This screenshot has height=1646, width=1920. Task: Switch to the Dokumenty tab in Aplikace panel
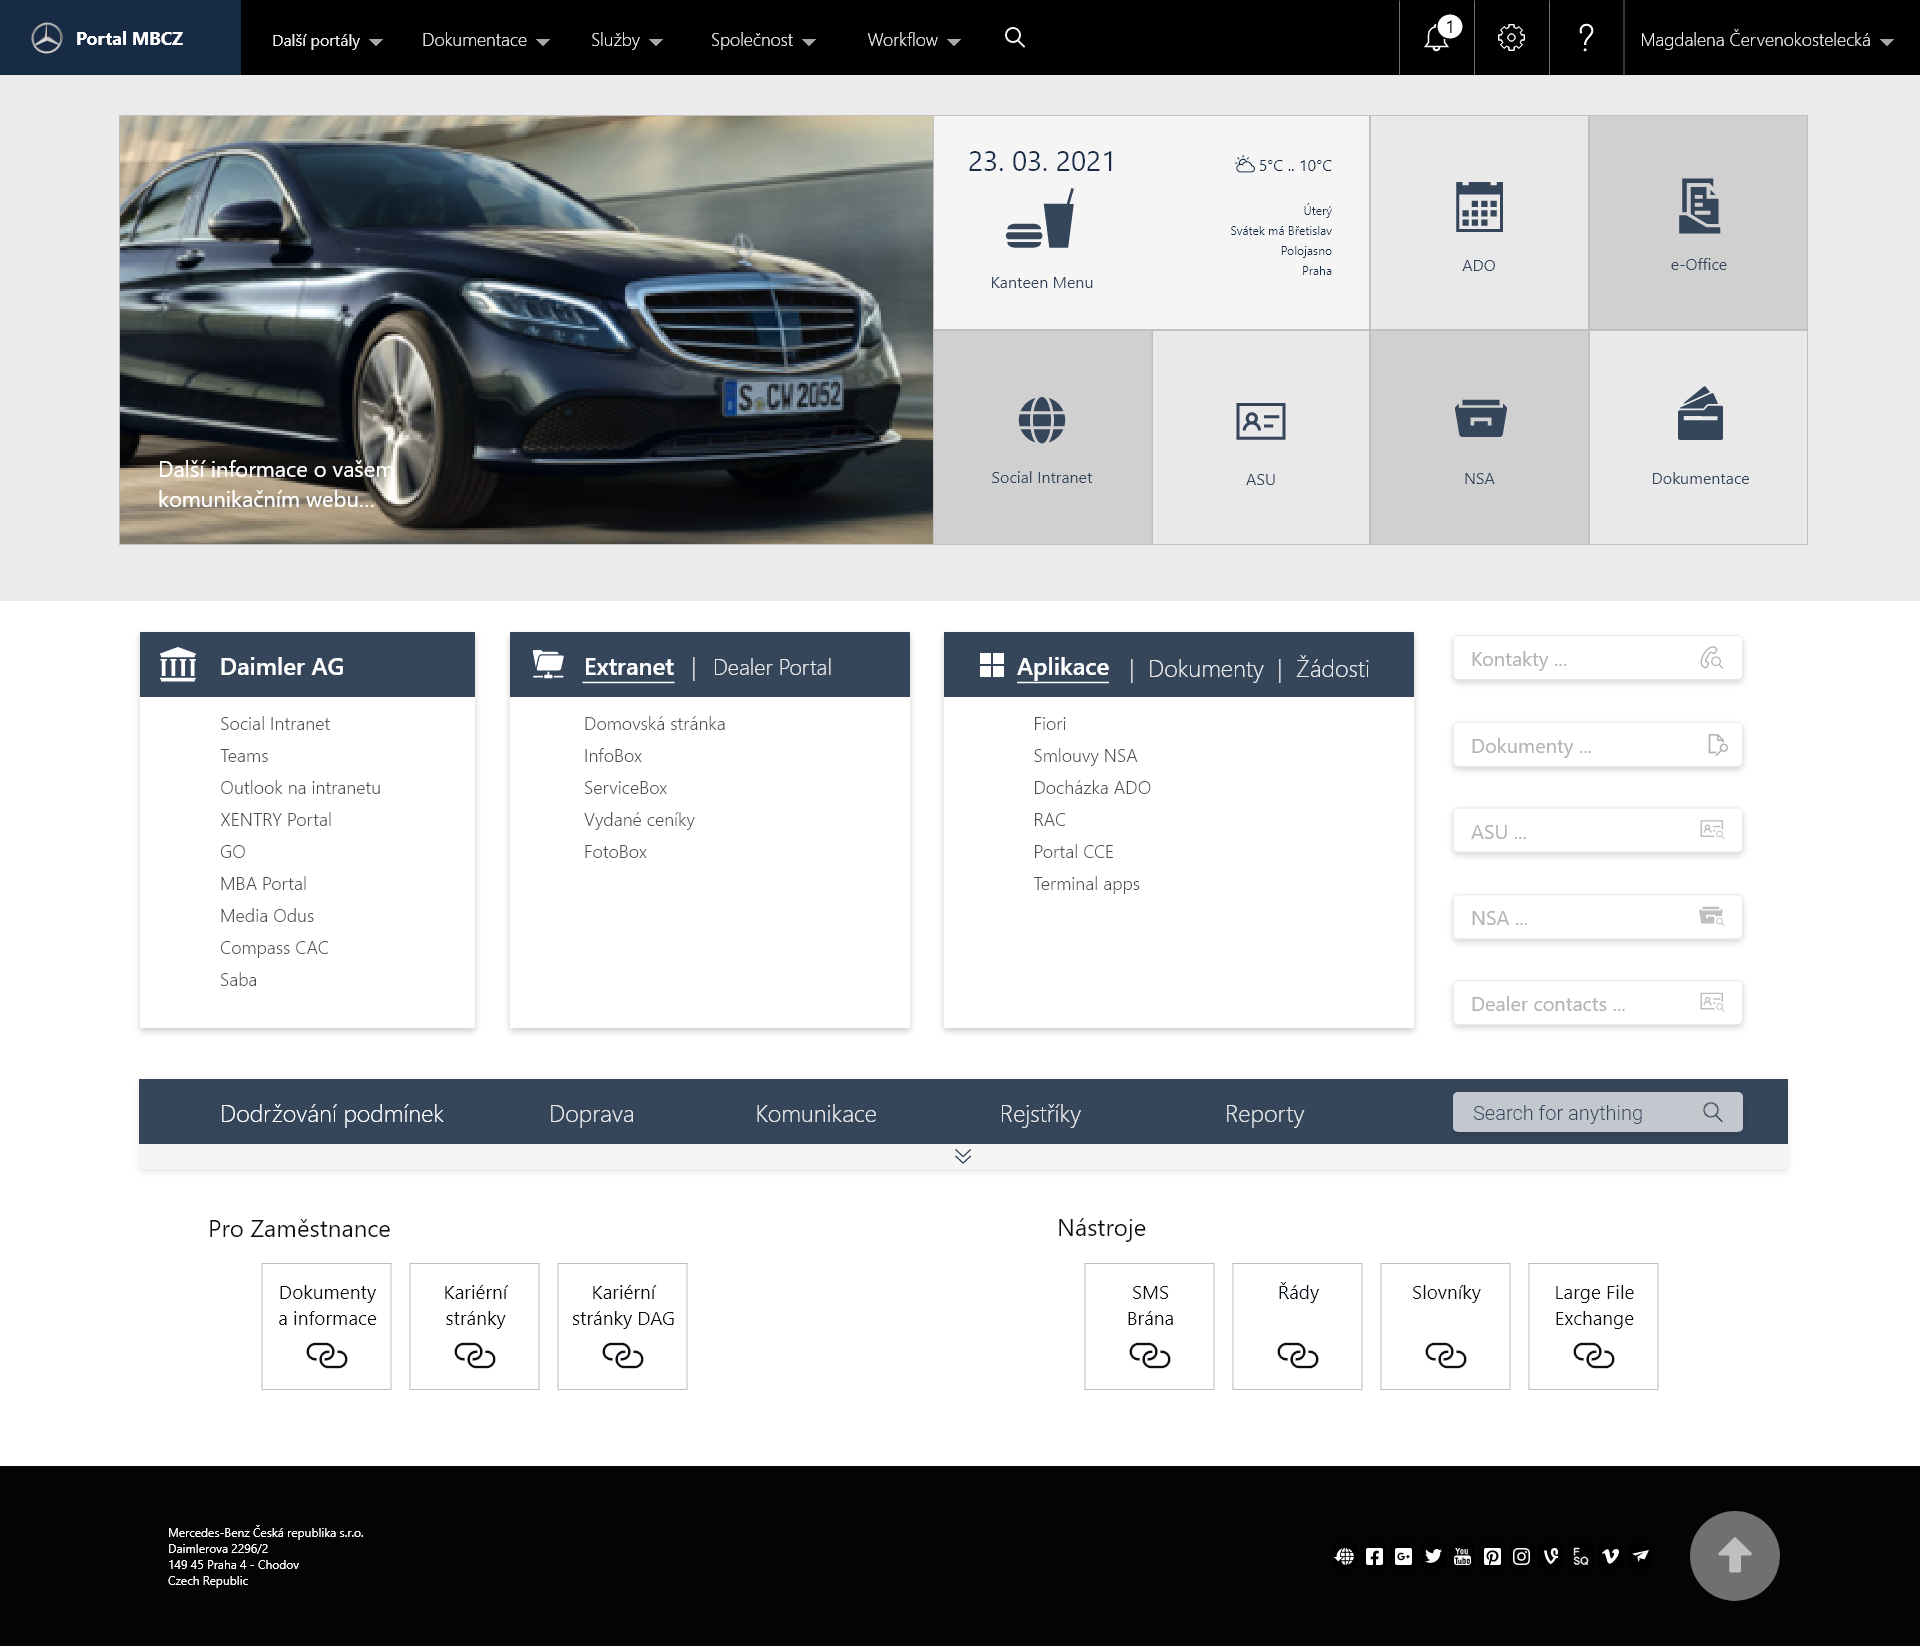click(x=1205, y=668)
